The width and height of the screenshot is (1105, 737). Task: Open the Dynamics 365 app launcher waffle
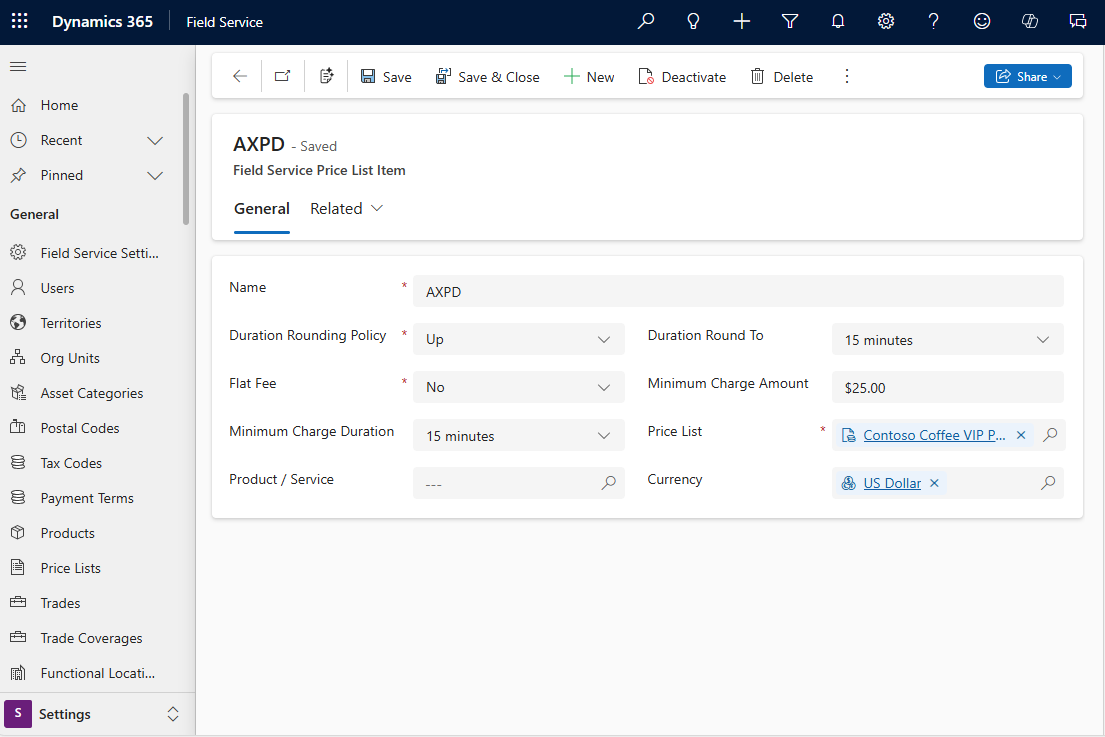click(19, 21)
